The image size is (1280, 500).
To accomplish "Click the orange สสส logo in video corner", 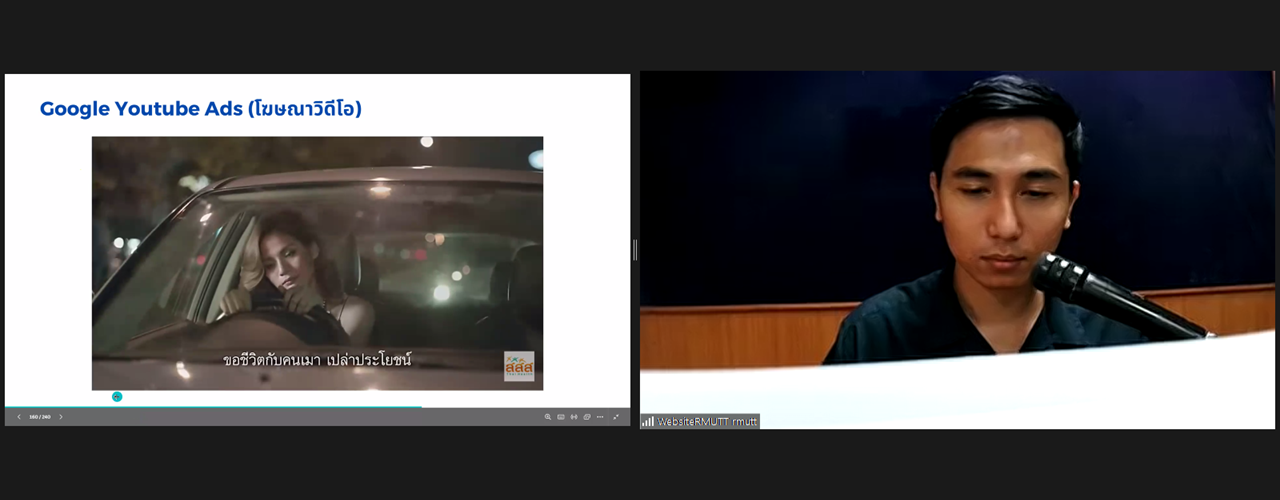I will (x=519, y=366).
